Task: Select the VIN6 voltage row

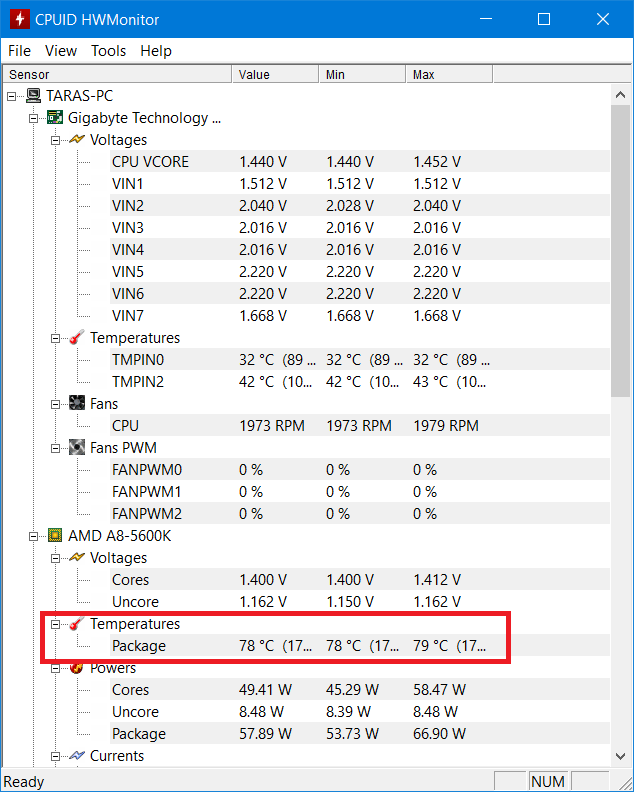Action: tap(360, 293)
